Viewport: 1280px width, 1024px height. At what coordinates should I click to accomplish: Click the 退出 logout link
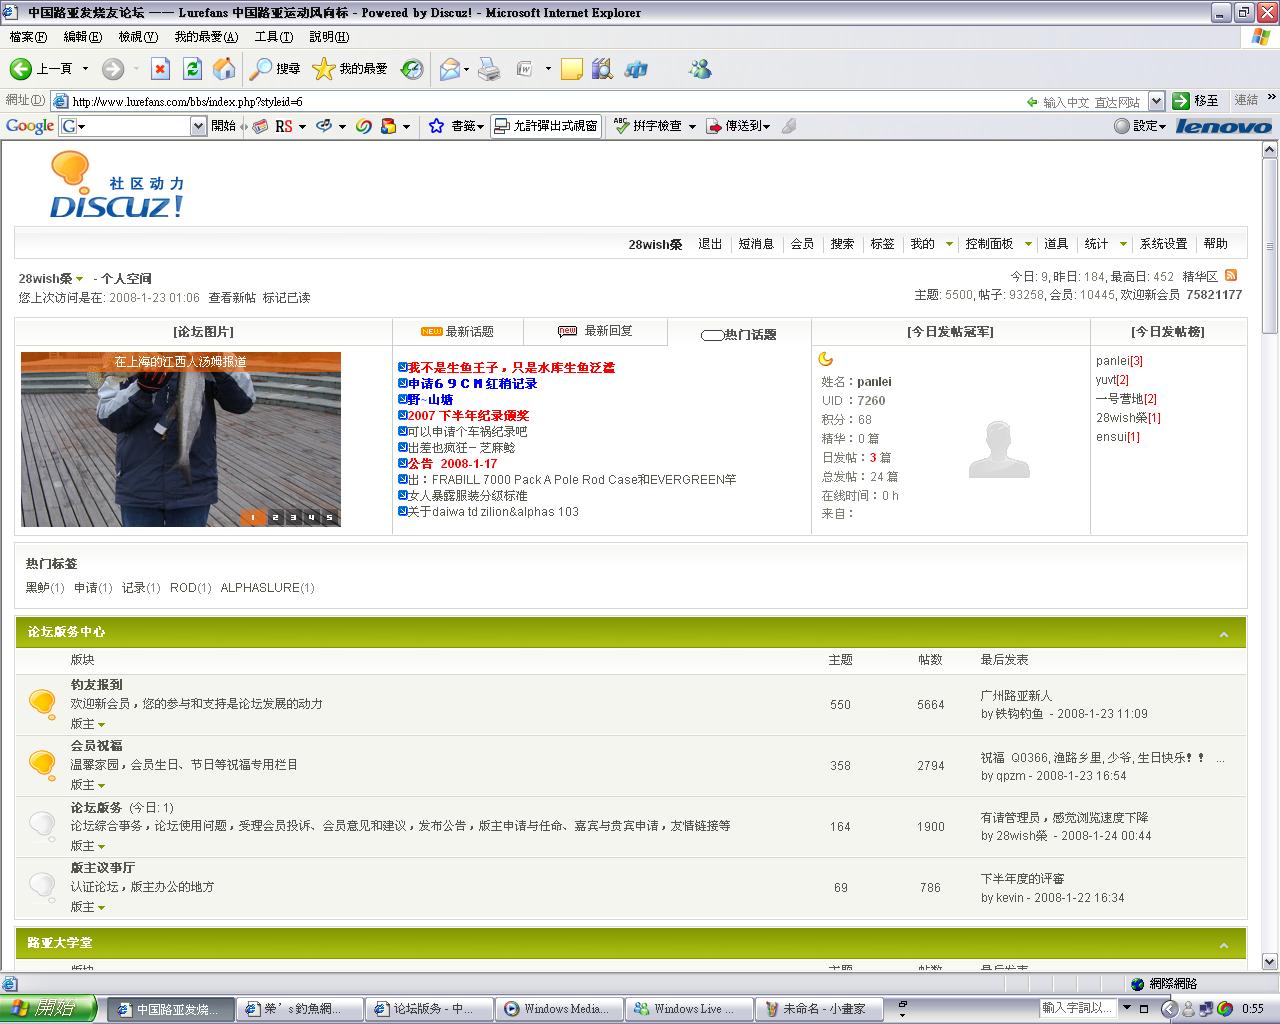tap(710, 244)
